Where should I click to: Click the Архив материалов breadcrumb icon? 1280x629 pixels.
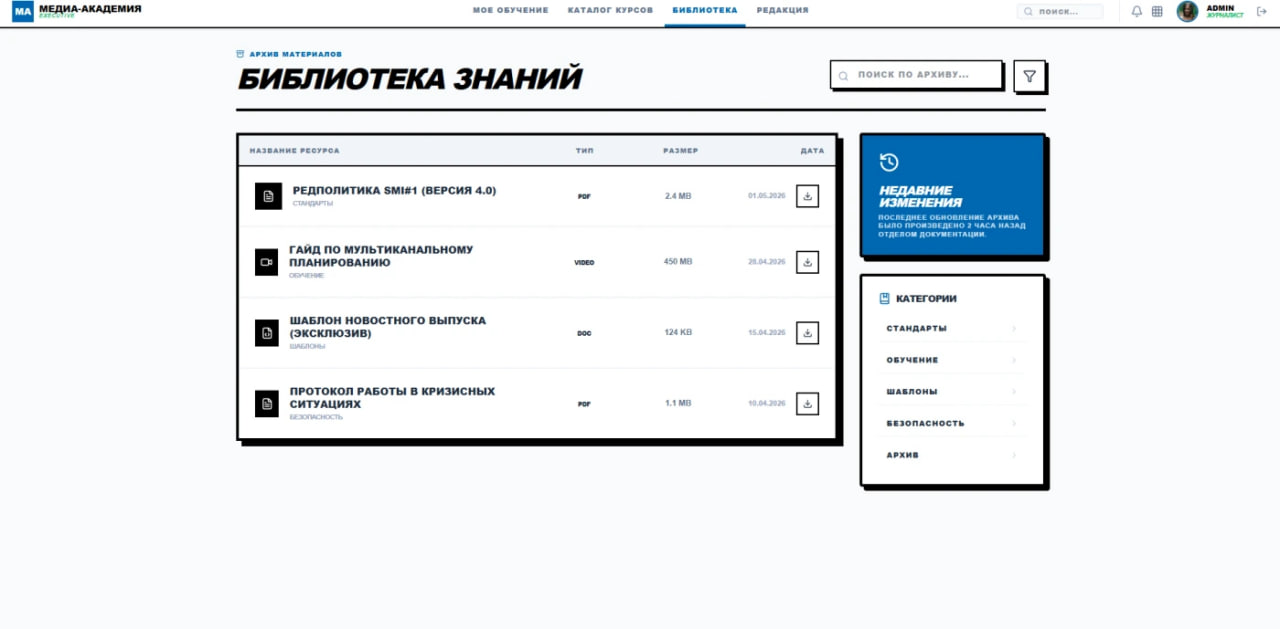[240, 54]
